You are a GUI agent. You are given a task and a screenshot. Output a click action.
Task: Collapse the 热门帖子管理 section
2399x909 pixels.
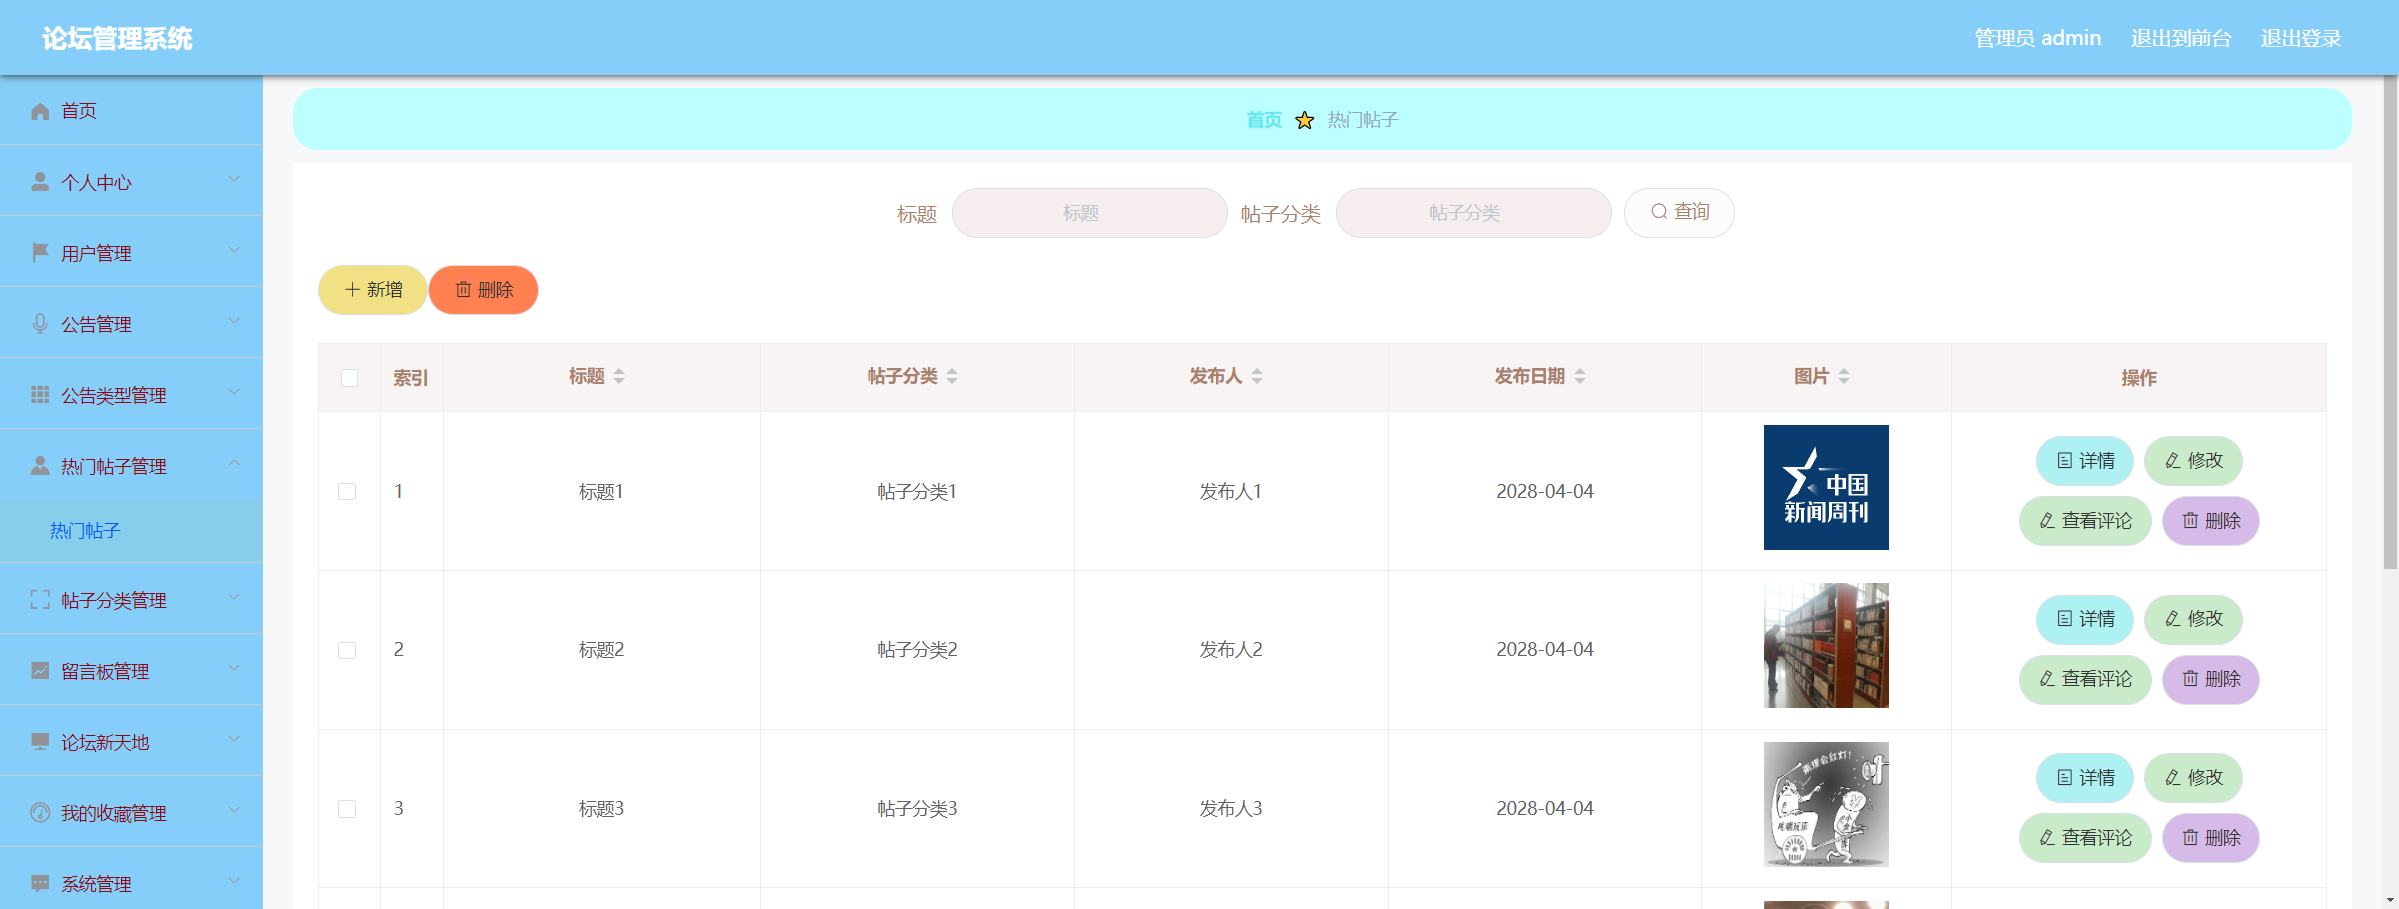click(236, 464)
